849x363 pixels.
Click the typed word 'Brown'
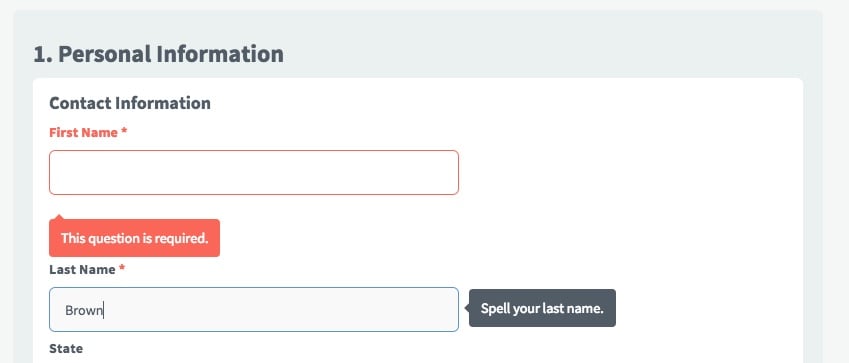84,310
